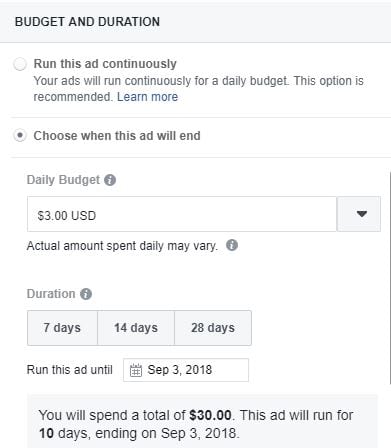
Task: Choose the 7 days duration option
Action: pos(62,328)
